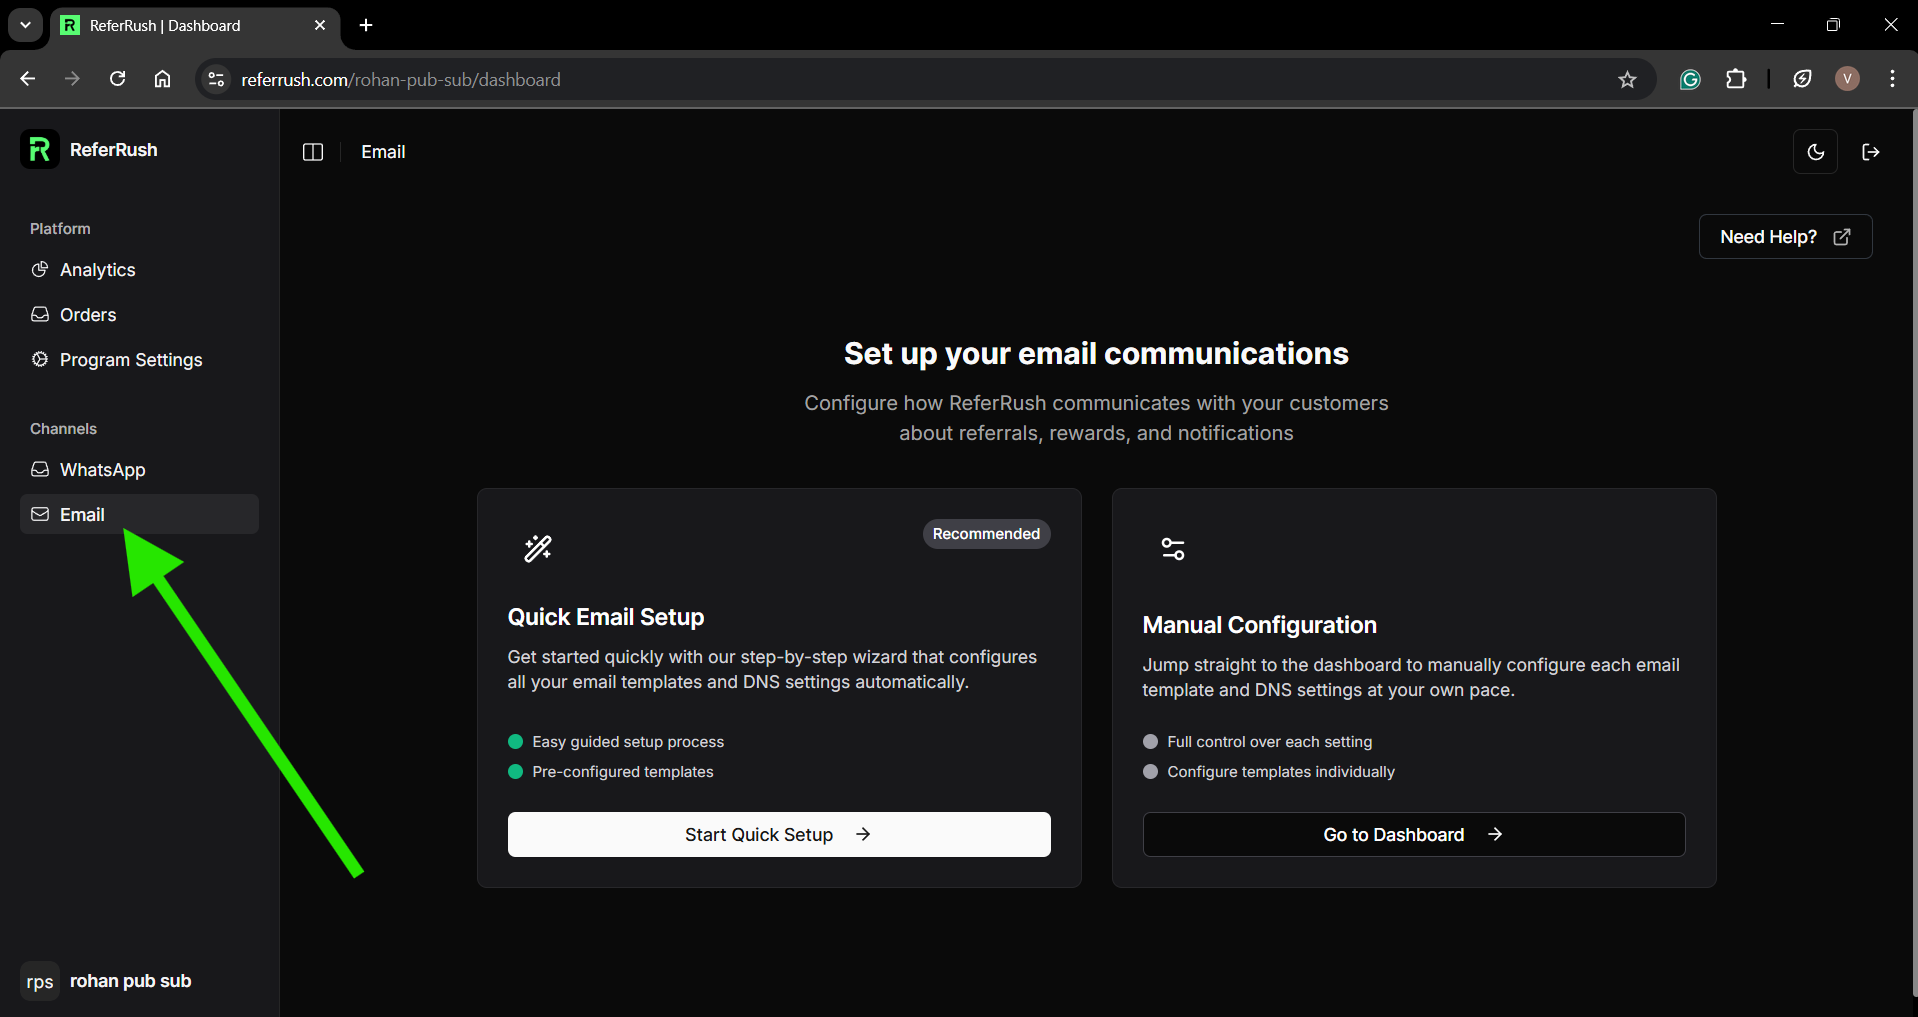Open the browser three-dot menu
Viewport: 1918px width, 1017px height.
click(x=1892, y=79)
